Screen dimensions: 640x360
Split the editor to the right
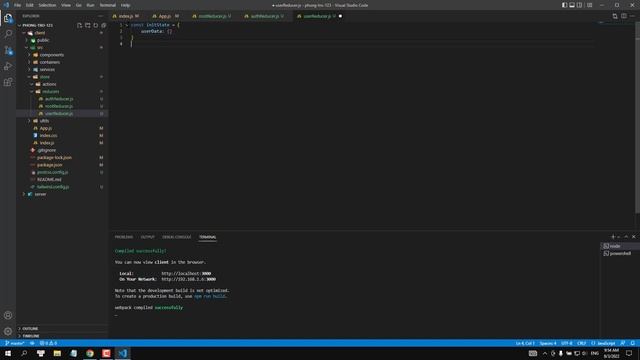[624, 16]
